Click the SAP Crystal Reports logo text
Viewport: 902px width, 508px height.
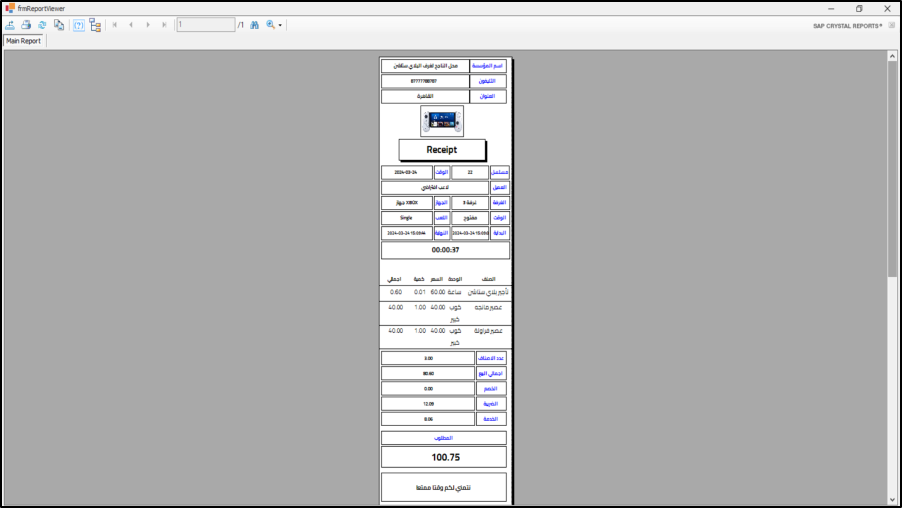847,25
